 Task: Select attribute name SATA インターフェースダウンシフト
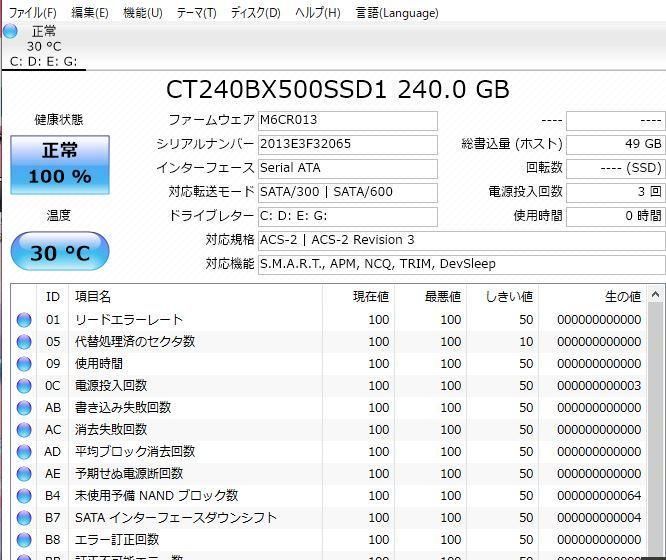(x=176, y=518)
